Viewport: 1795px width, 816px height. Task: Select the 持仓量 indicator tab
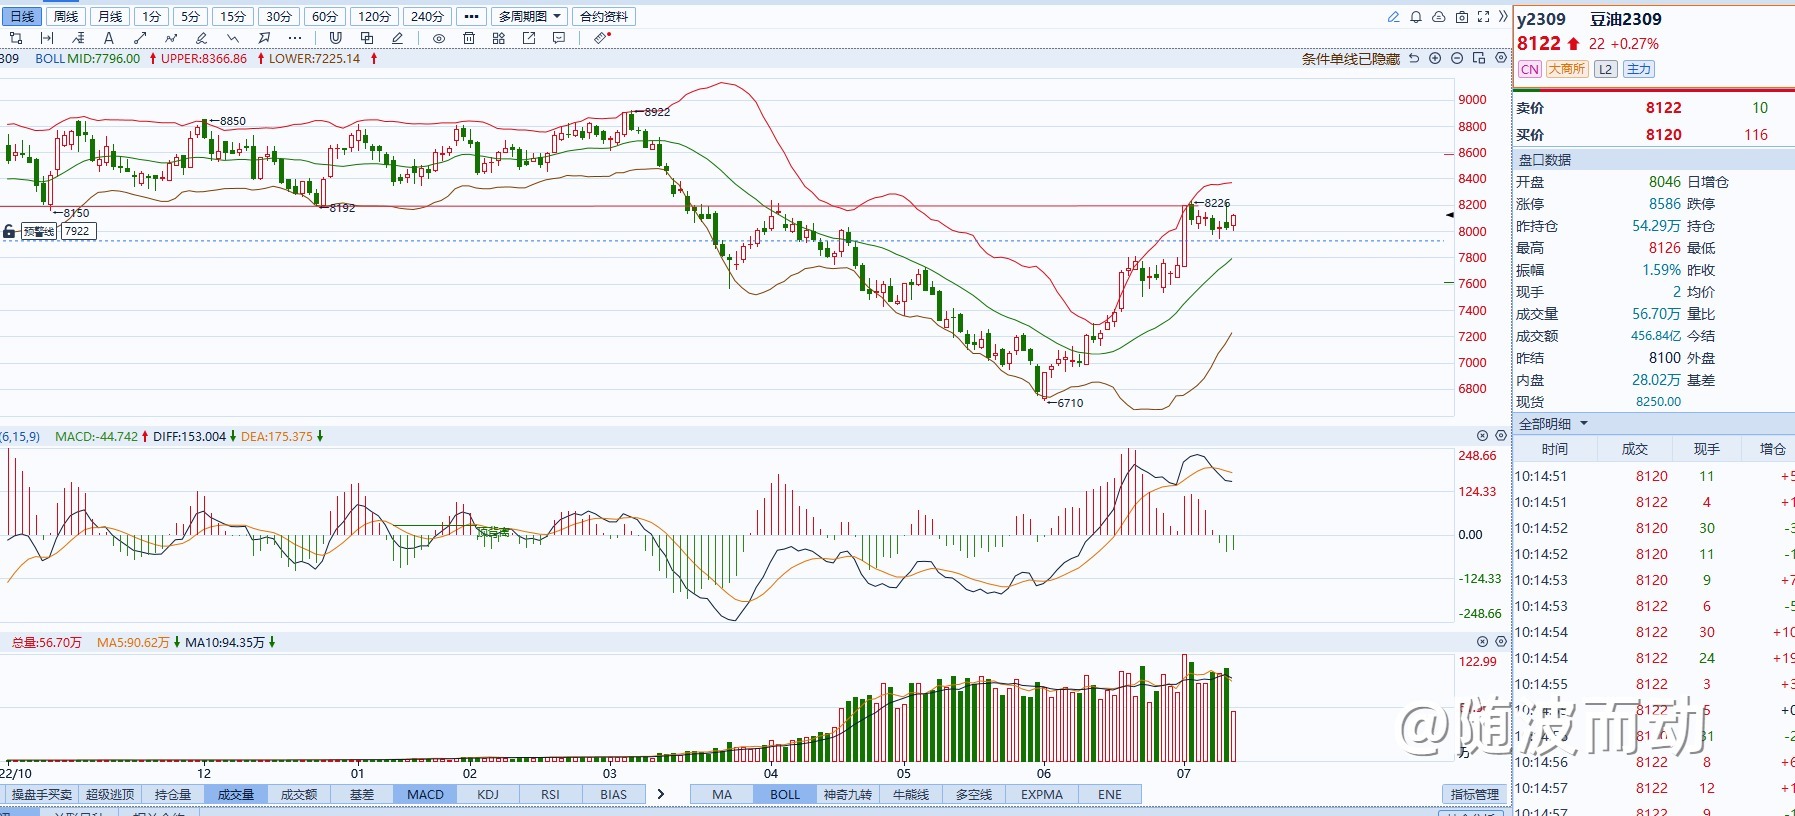pyautogui.click(x=172, y=794)
